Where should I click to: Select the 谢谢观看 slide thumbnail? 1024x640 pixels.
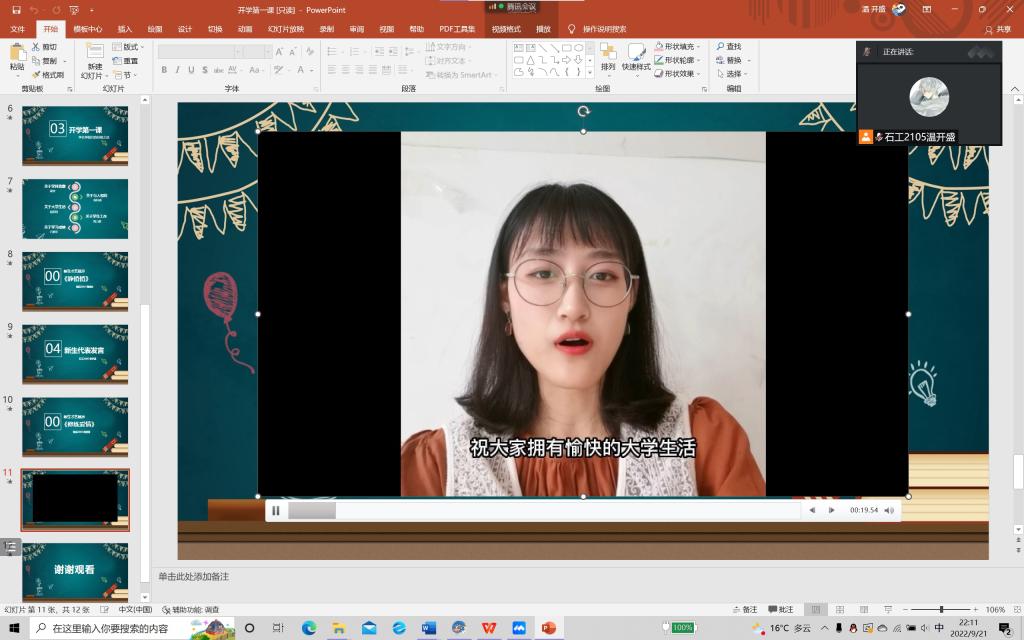click(75, 569)
